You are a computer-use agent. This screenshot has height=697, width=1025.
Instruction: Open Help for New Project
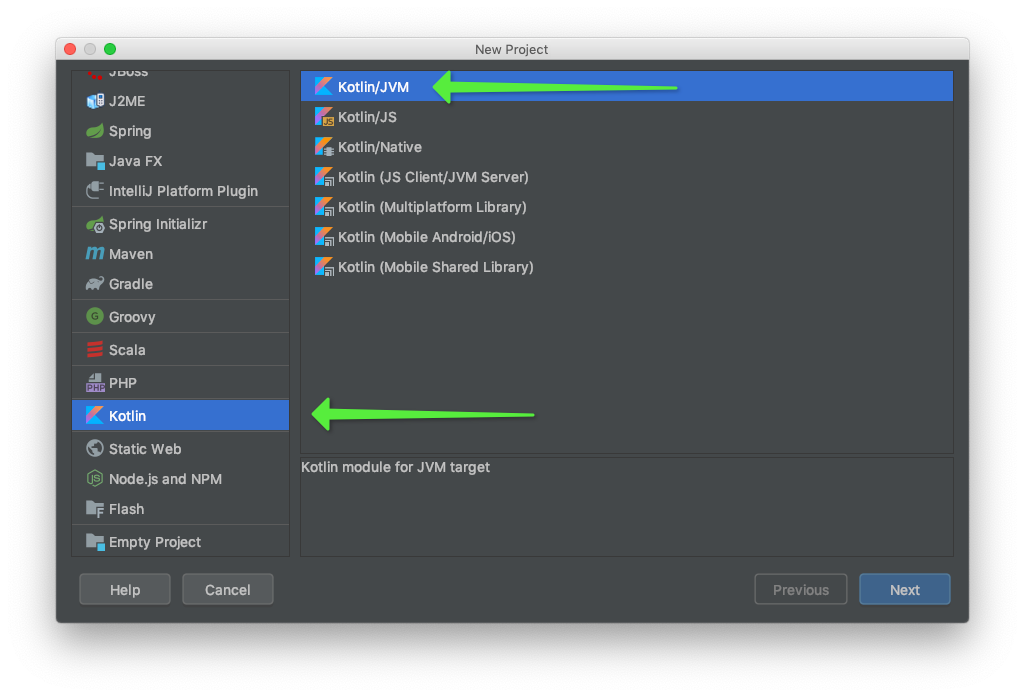pyautogui.click(x=125, y=590)
